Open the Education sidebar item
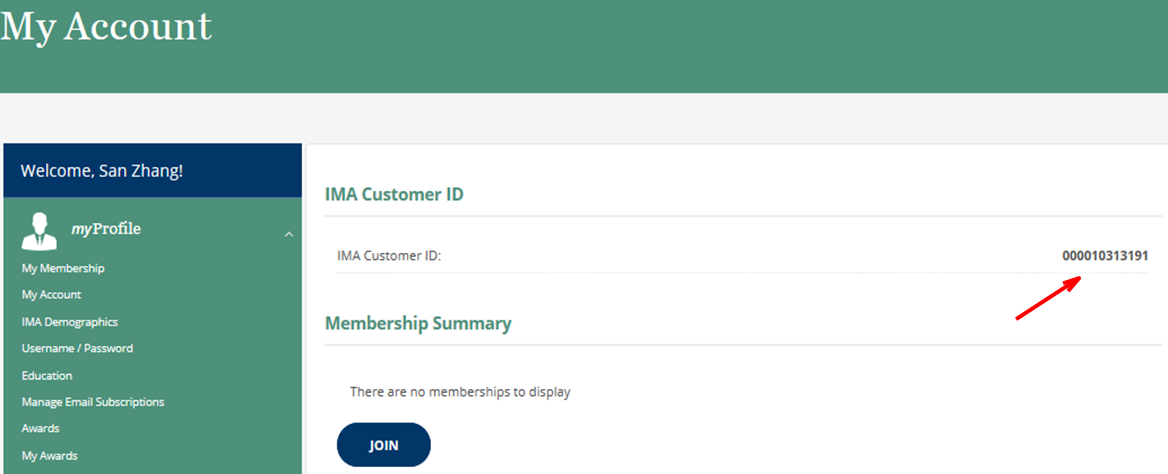 coord(47,376)
